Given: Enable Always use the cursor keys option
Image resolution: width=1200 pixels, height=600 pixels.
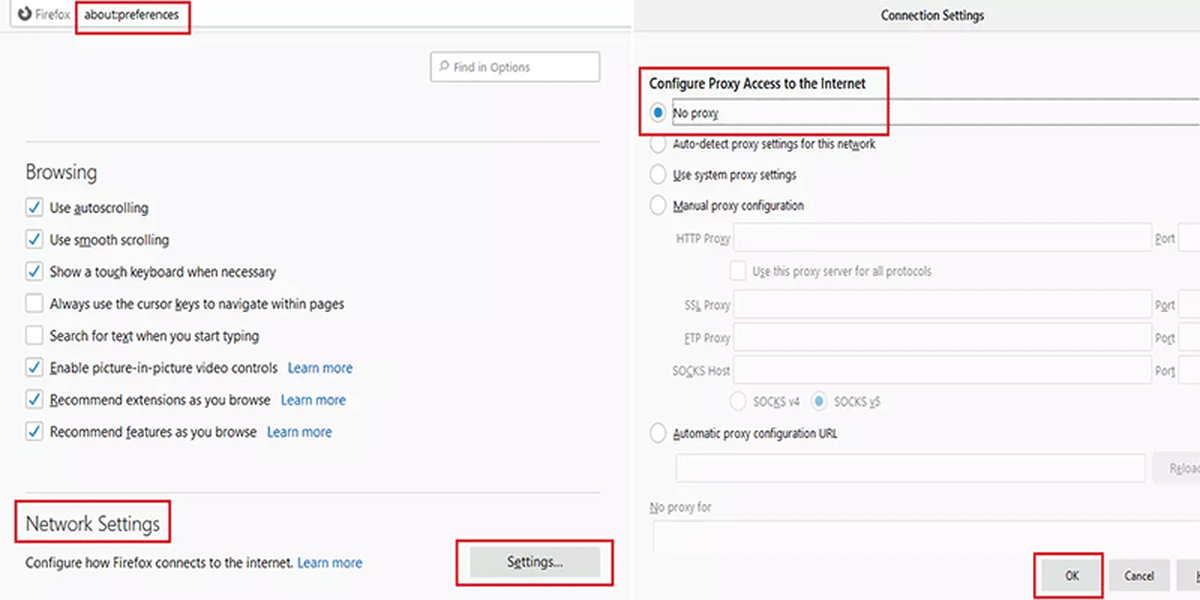Looking at the screenshot, I should (x=34, y=304).
